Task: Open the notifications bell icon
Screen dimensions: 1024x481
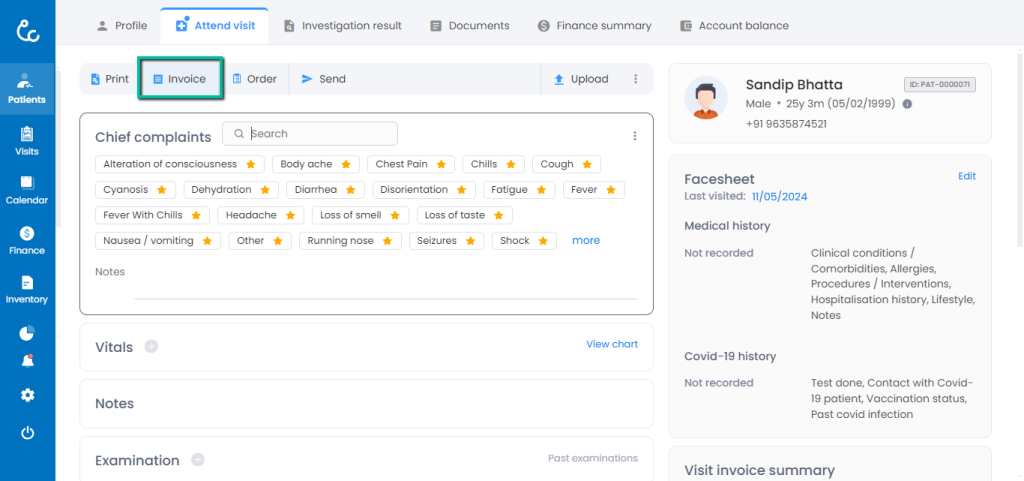Action: 27,361
